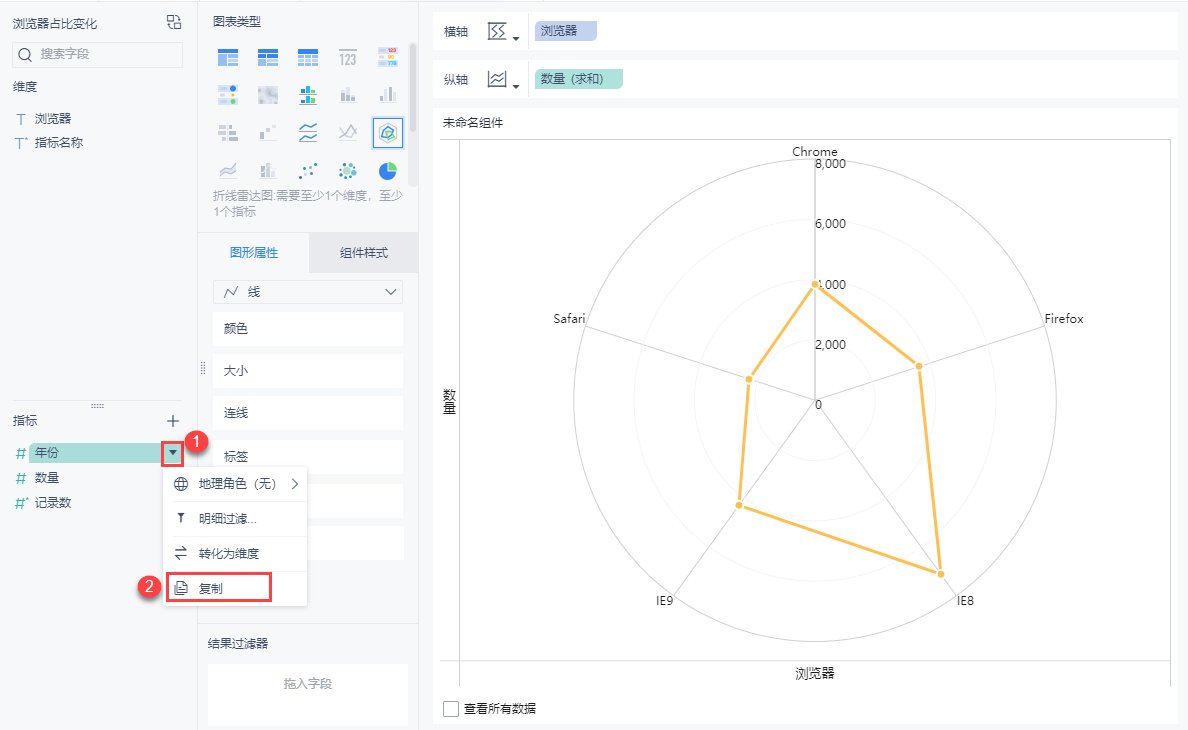The width and height of the screenshot is (1188, 730).
Task: Select the colorful stacked bar chart icon
Action: pyautogui.click(x=308, y=95)
